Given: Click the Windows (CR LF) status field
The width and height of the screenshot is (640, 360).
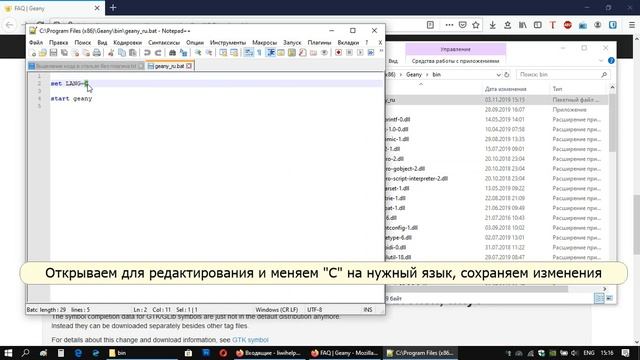Looking at the screenshot, I should tap(276, 310).
